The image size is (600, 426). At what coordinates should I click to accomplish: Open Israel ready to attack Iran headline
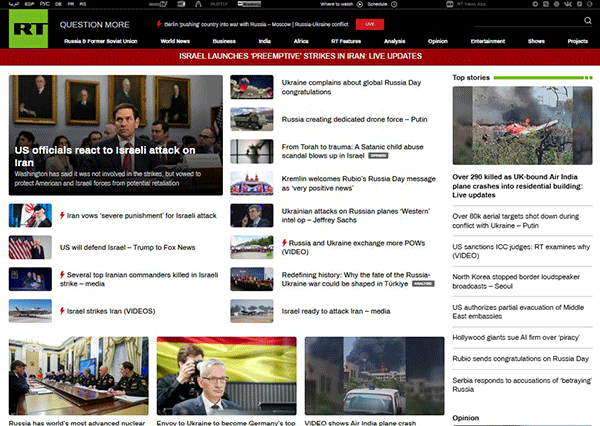336,311
